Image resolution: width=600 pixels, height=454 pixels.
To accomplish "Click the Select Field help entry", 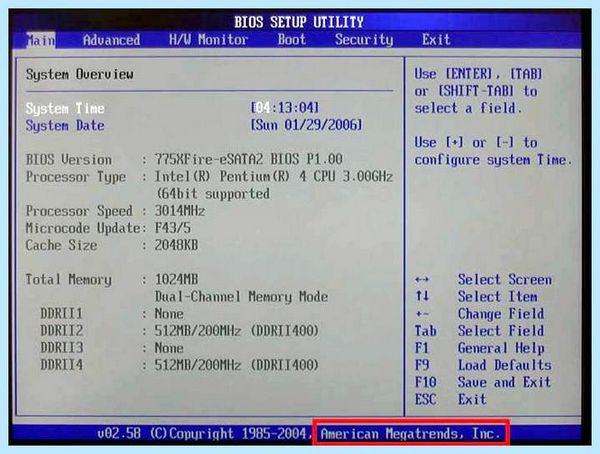I will [501, 331].
